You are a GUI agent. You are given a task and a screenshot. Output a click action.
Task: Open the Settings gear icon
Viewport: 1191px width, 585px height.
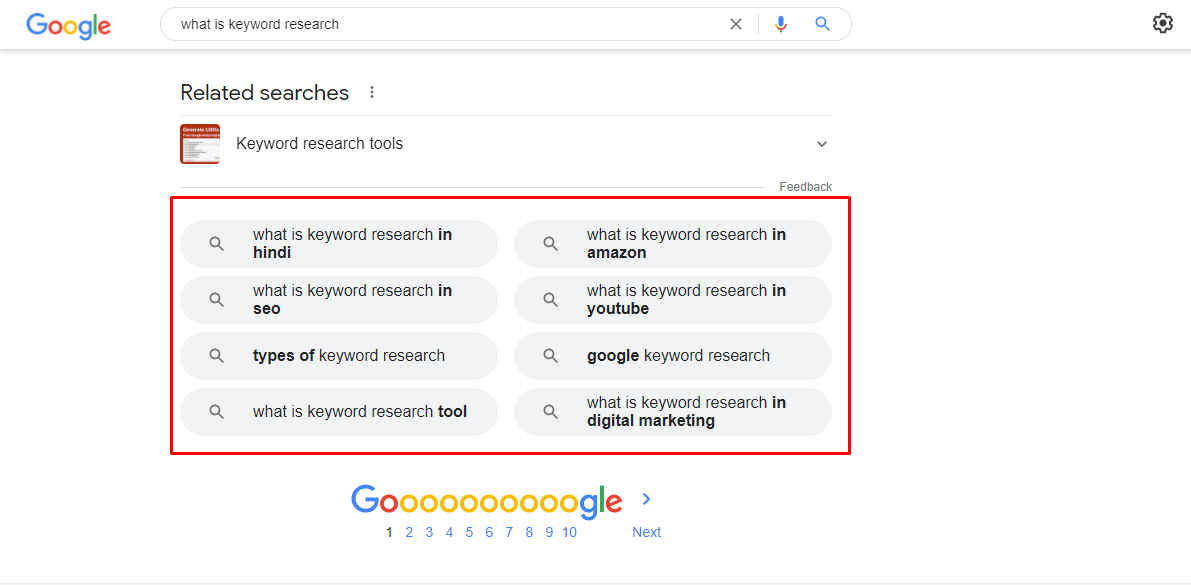[x=1162, y=23]
